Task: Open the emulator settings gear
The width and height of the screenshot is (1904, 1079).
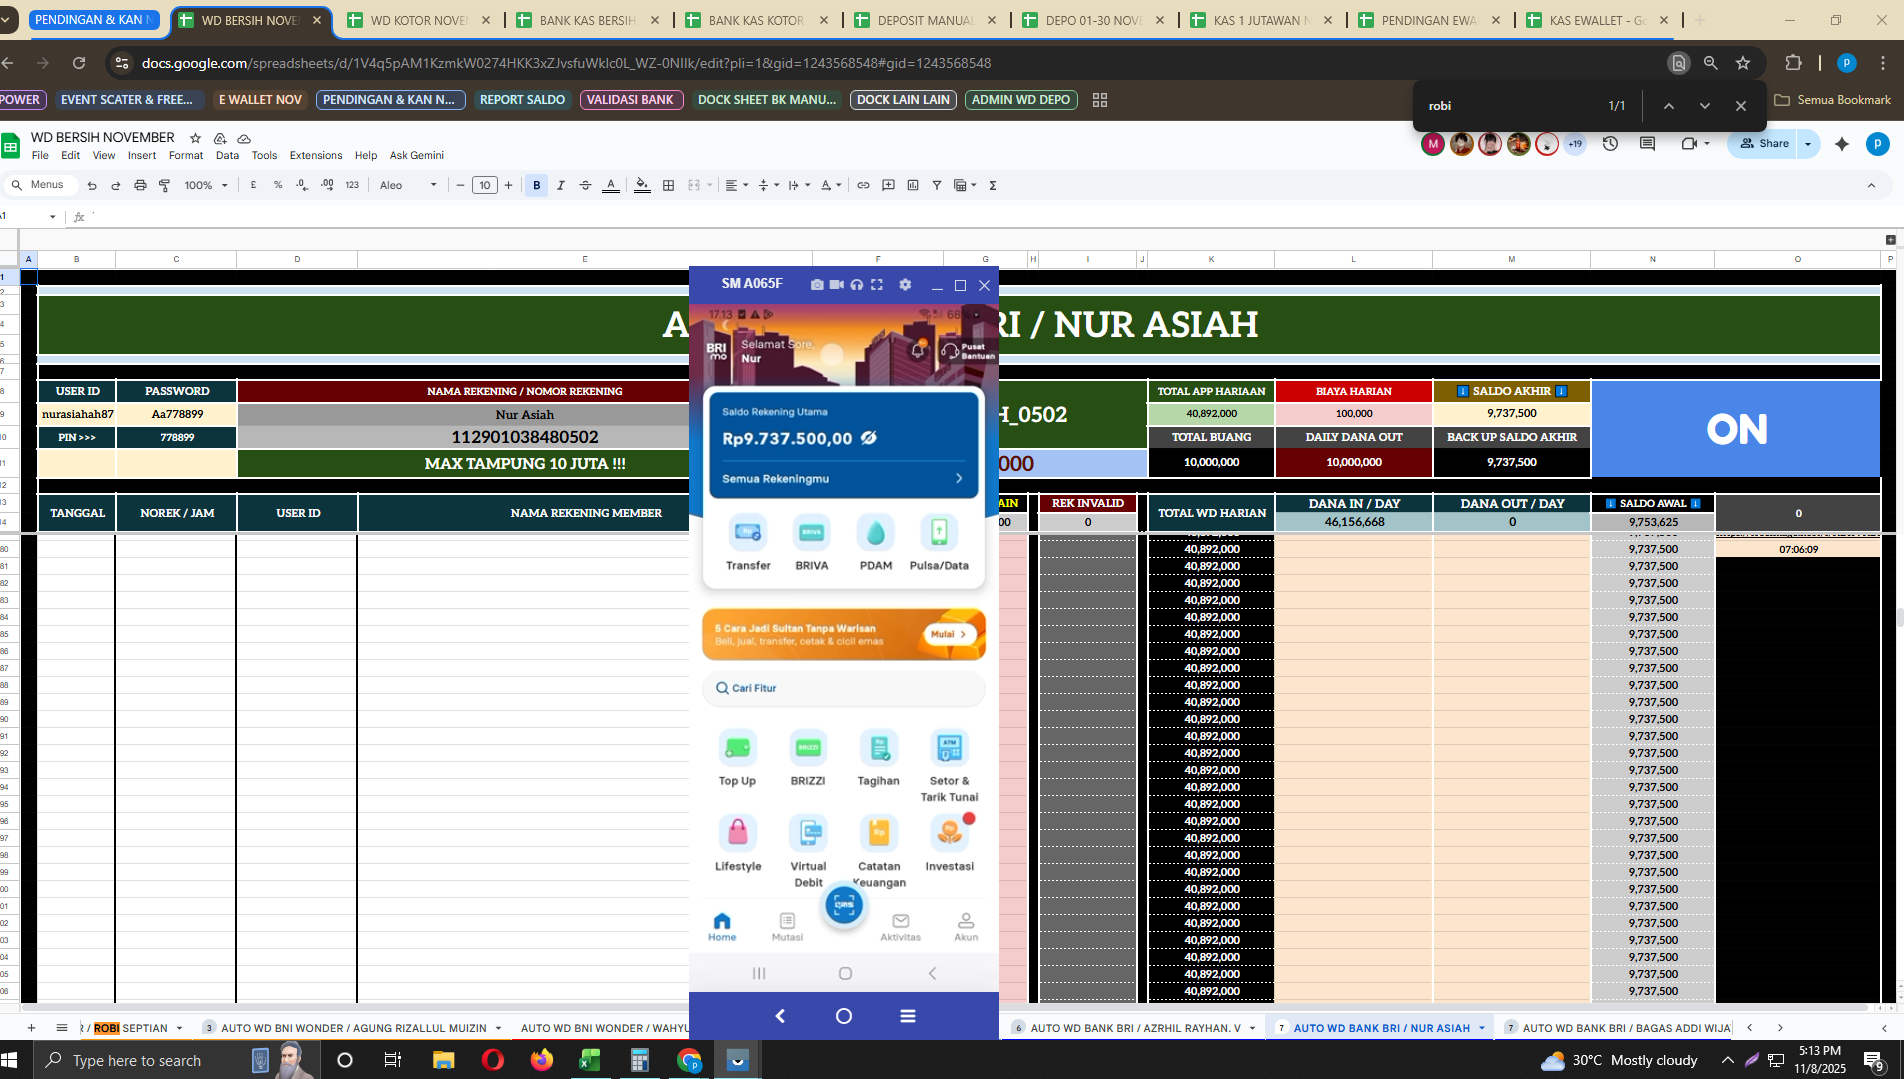Action: (905, 285)
